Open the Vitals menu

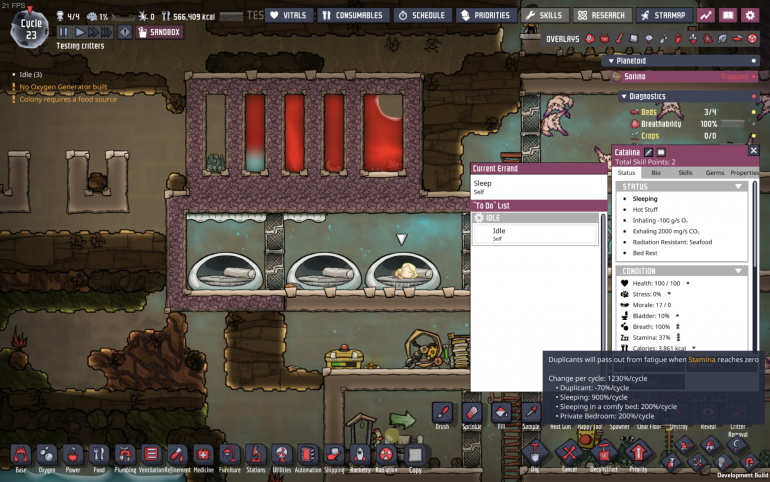289,15
